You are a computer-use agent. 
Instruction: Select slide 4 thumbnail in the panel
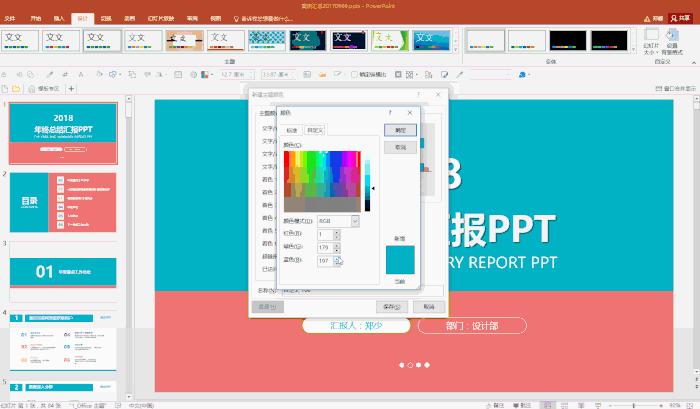(x=63, y=341)
